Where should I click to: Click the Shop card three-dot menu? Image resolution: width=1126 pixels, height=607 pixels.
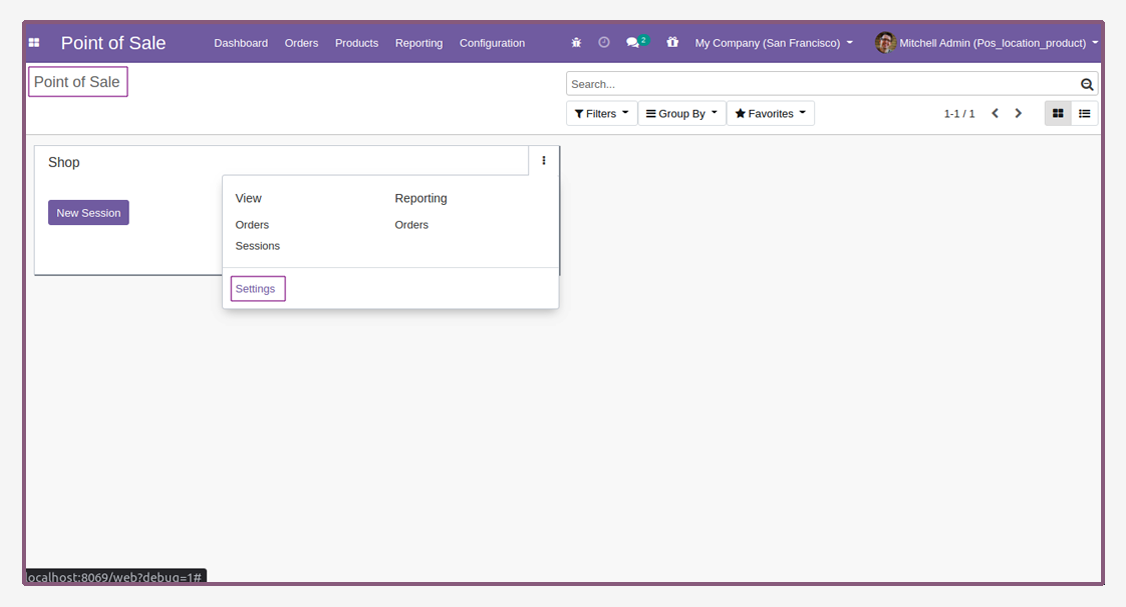tap(544, 161)
